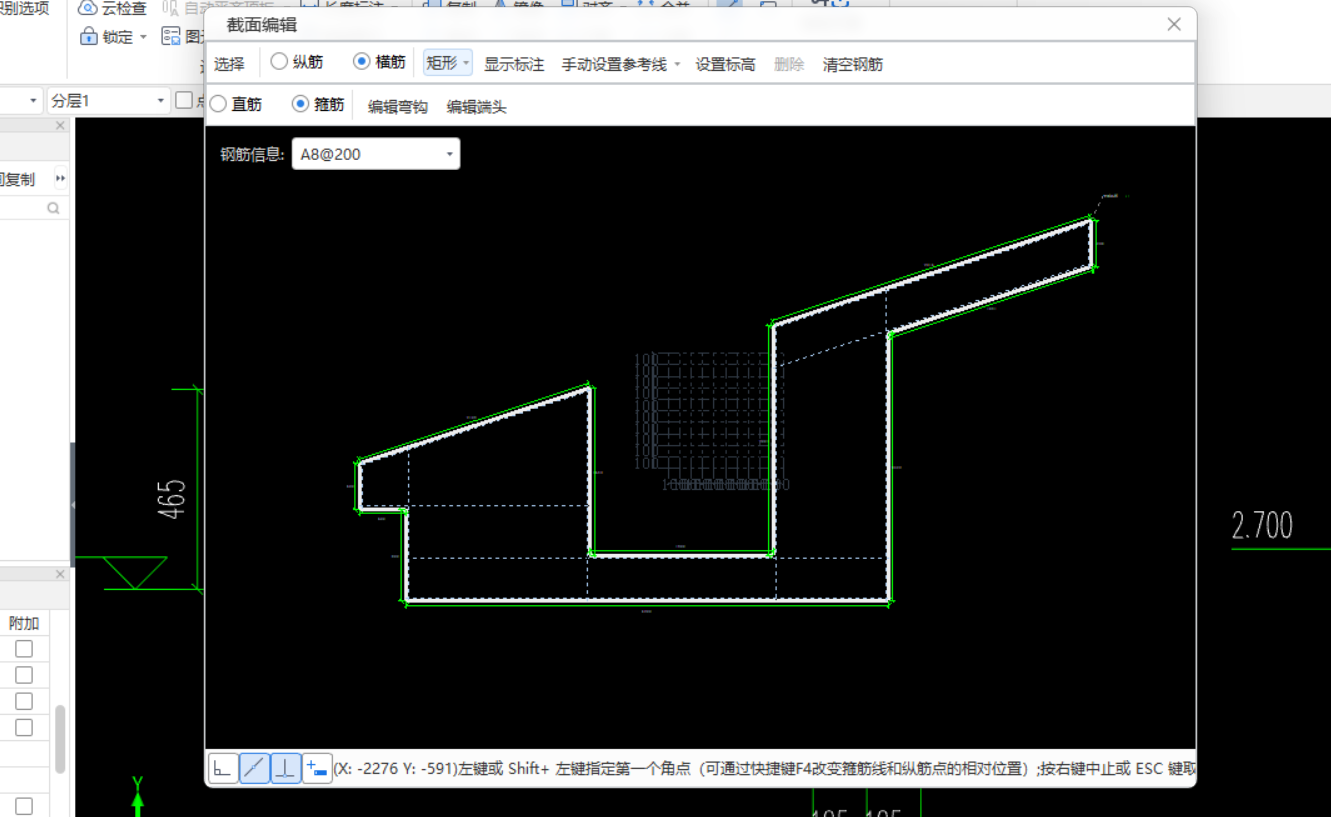The height and width of the screenshot is (817, 1331).
Task: Expand the » overflow beside 复制
Action: click(60, 179)
